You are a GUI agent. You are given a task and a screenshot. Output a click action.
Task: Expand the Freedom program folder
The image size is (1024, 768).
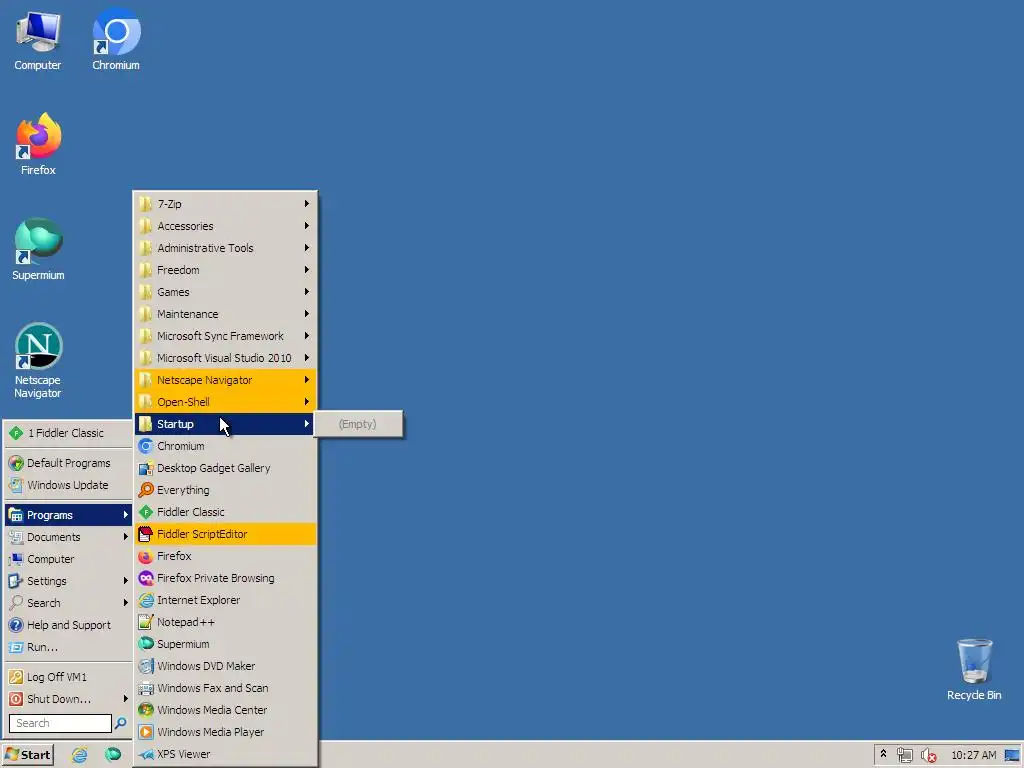point(225,270)
